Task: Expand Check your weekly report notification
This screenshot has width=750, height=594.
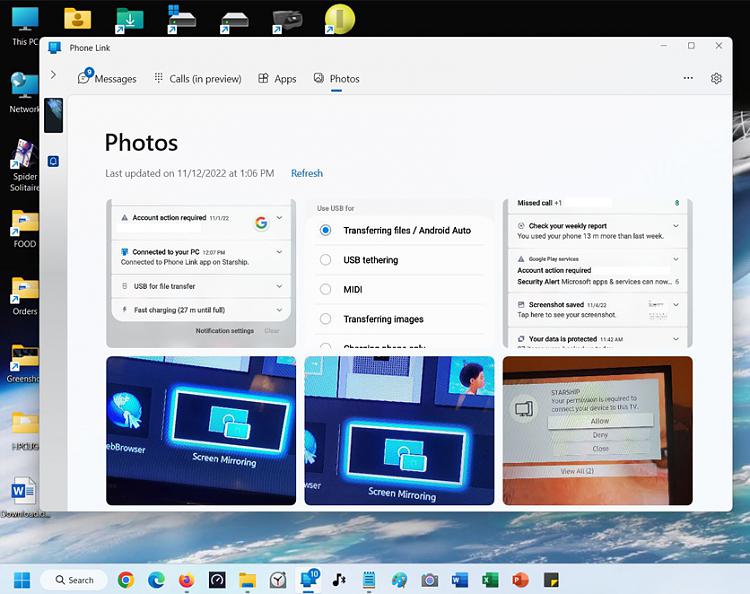Action: [x=676, y=226]
